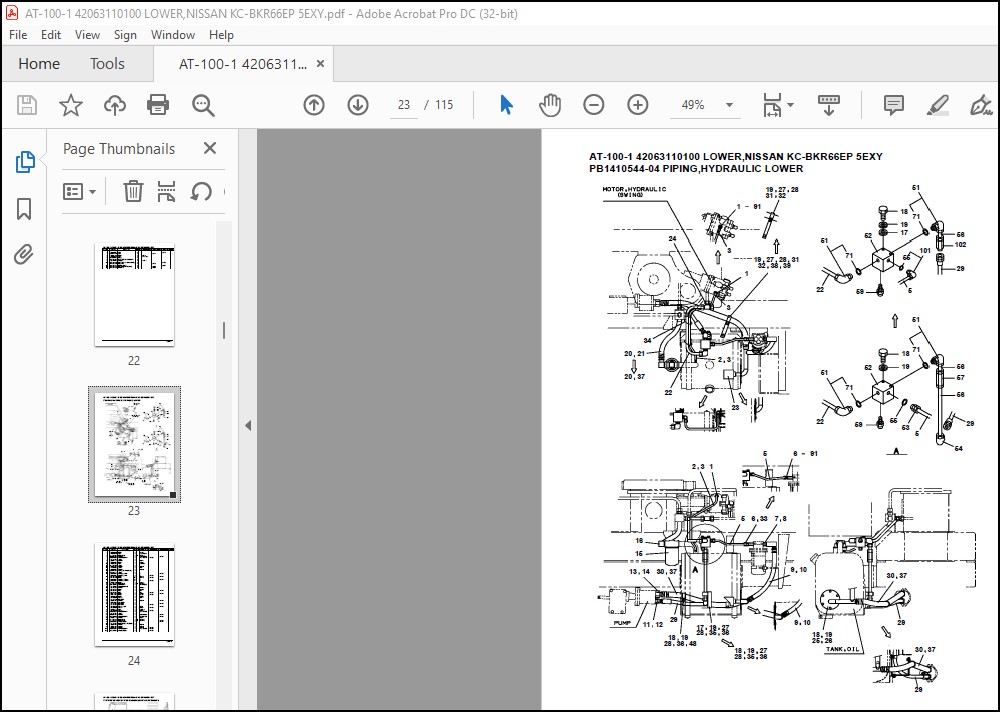
Task: Open Page Thumbnails pane icon
Action: tap(24, 163)
